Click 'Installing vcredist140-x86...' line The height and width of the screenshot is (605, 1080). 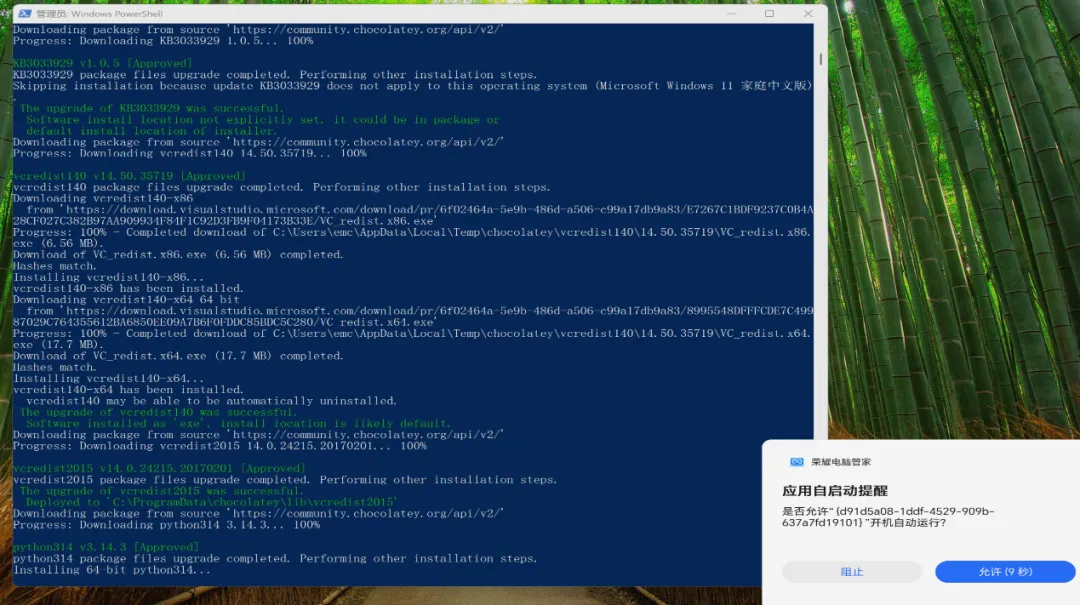[x=108, y=278]
